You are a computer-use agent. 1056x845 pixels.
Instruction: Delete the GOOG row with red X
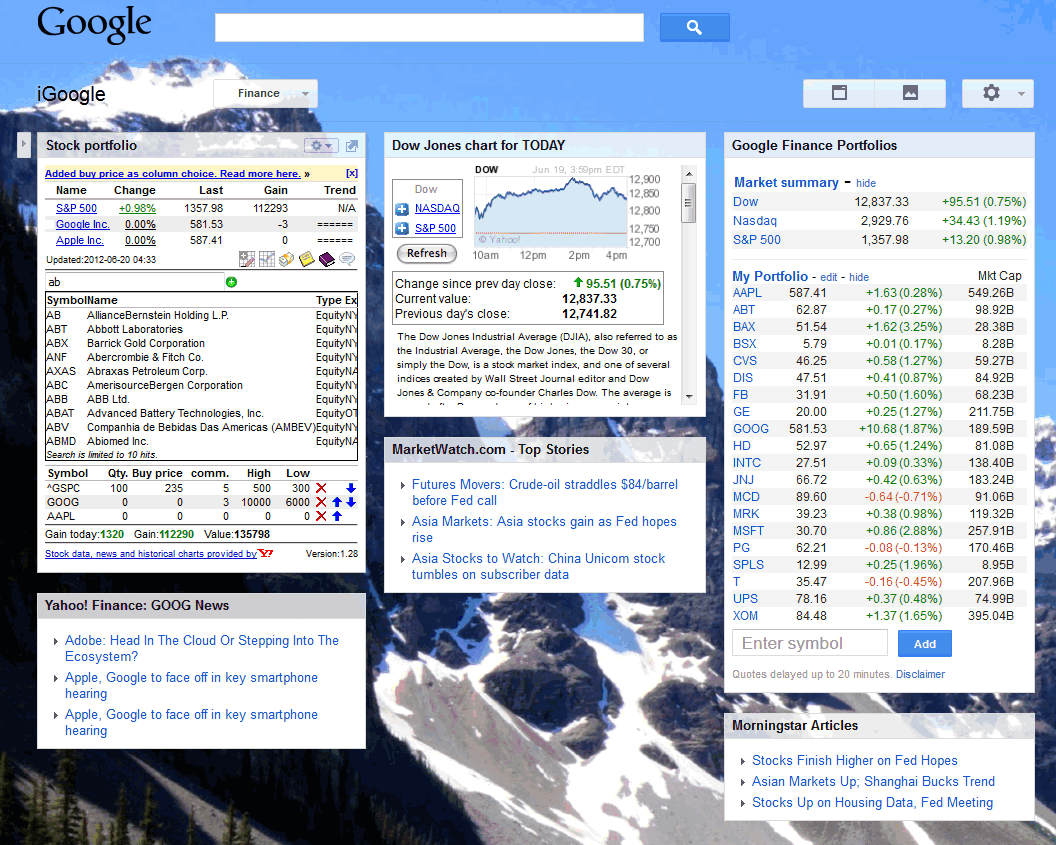click(321, 502)
